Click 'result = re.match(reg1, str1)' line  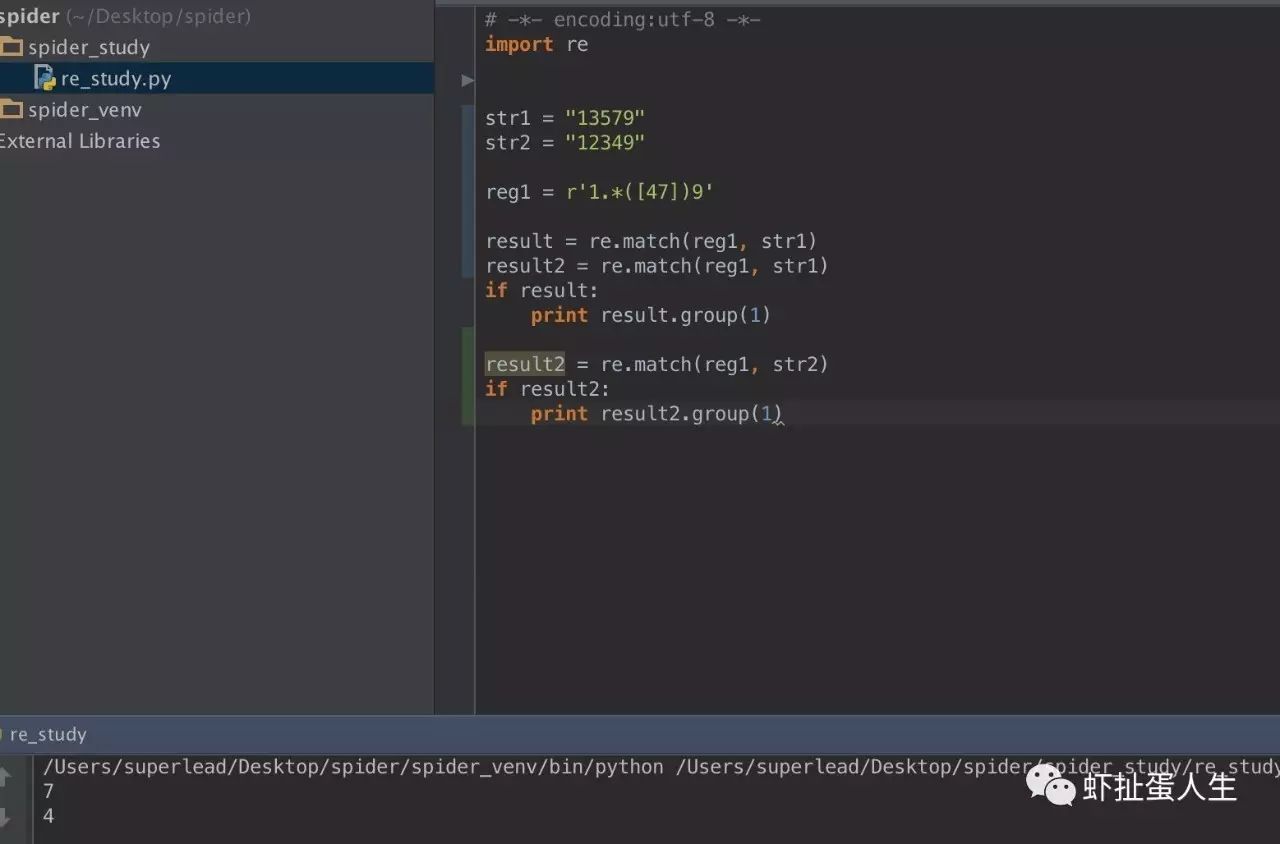(x=651, y=241)
